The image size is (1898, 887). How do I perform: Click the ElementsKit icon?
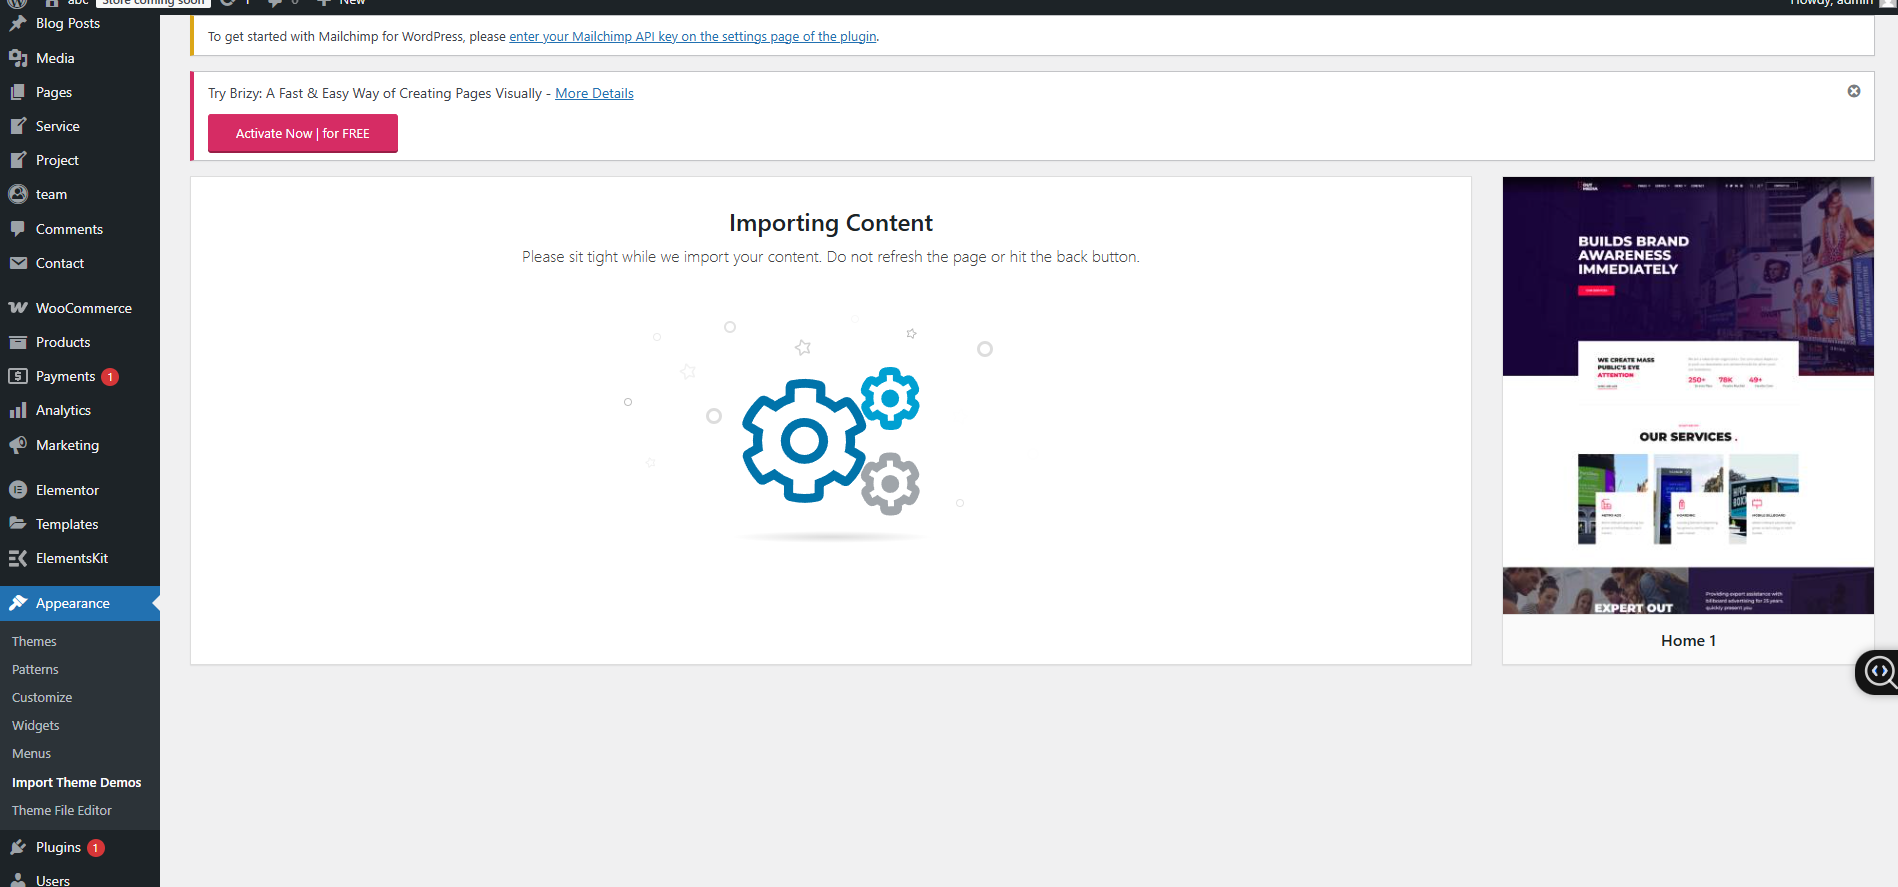(18, 558)
